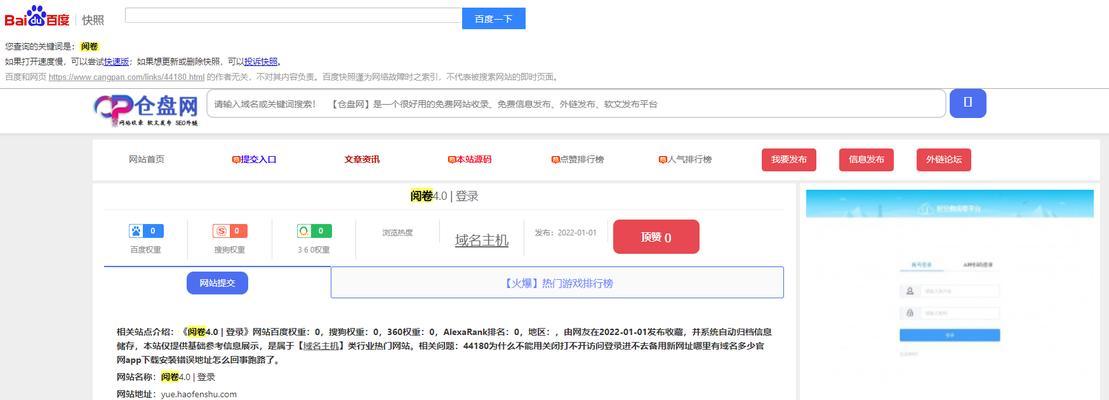1109x400 pixels.
Task: Click the 搜狗权重 label
Action: [x=230, y=249]
